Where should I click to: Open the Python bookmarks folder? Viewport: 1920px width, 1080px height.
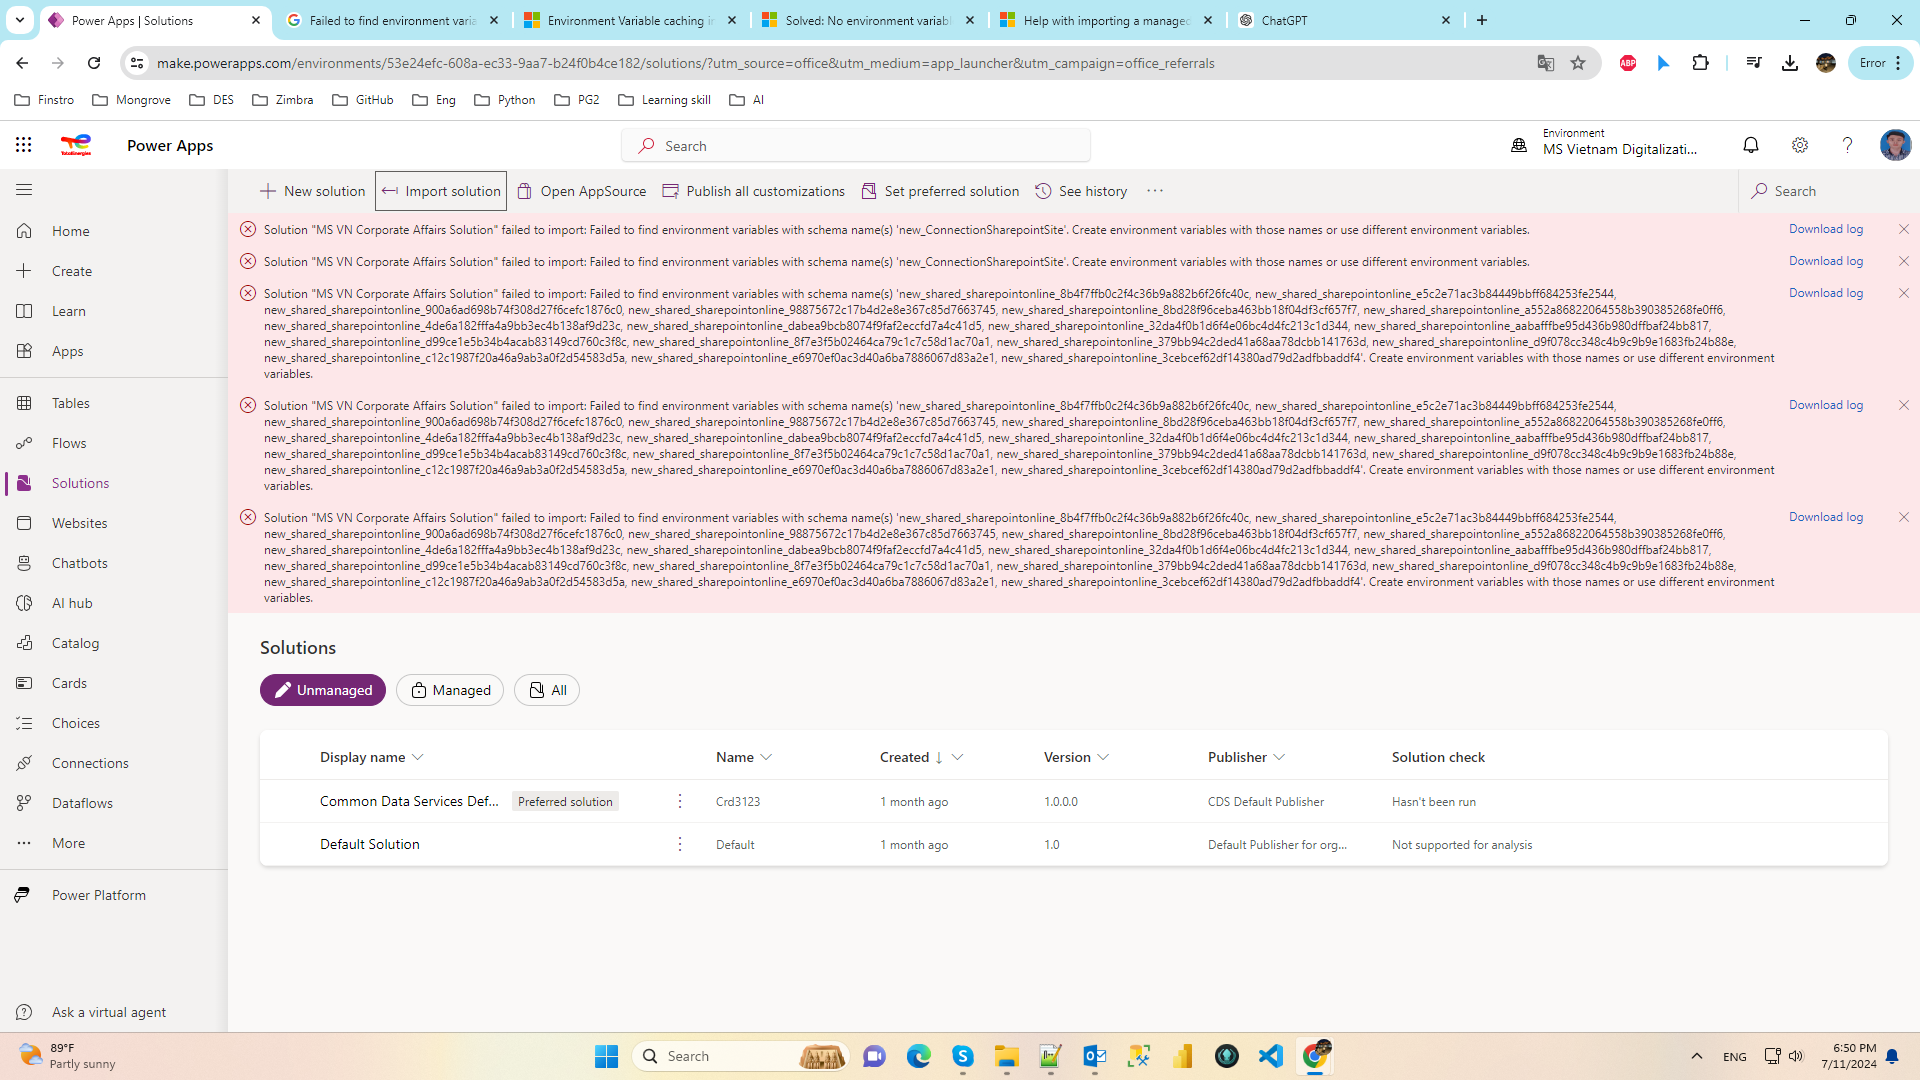(x=505, y=100)
